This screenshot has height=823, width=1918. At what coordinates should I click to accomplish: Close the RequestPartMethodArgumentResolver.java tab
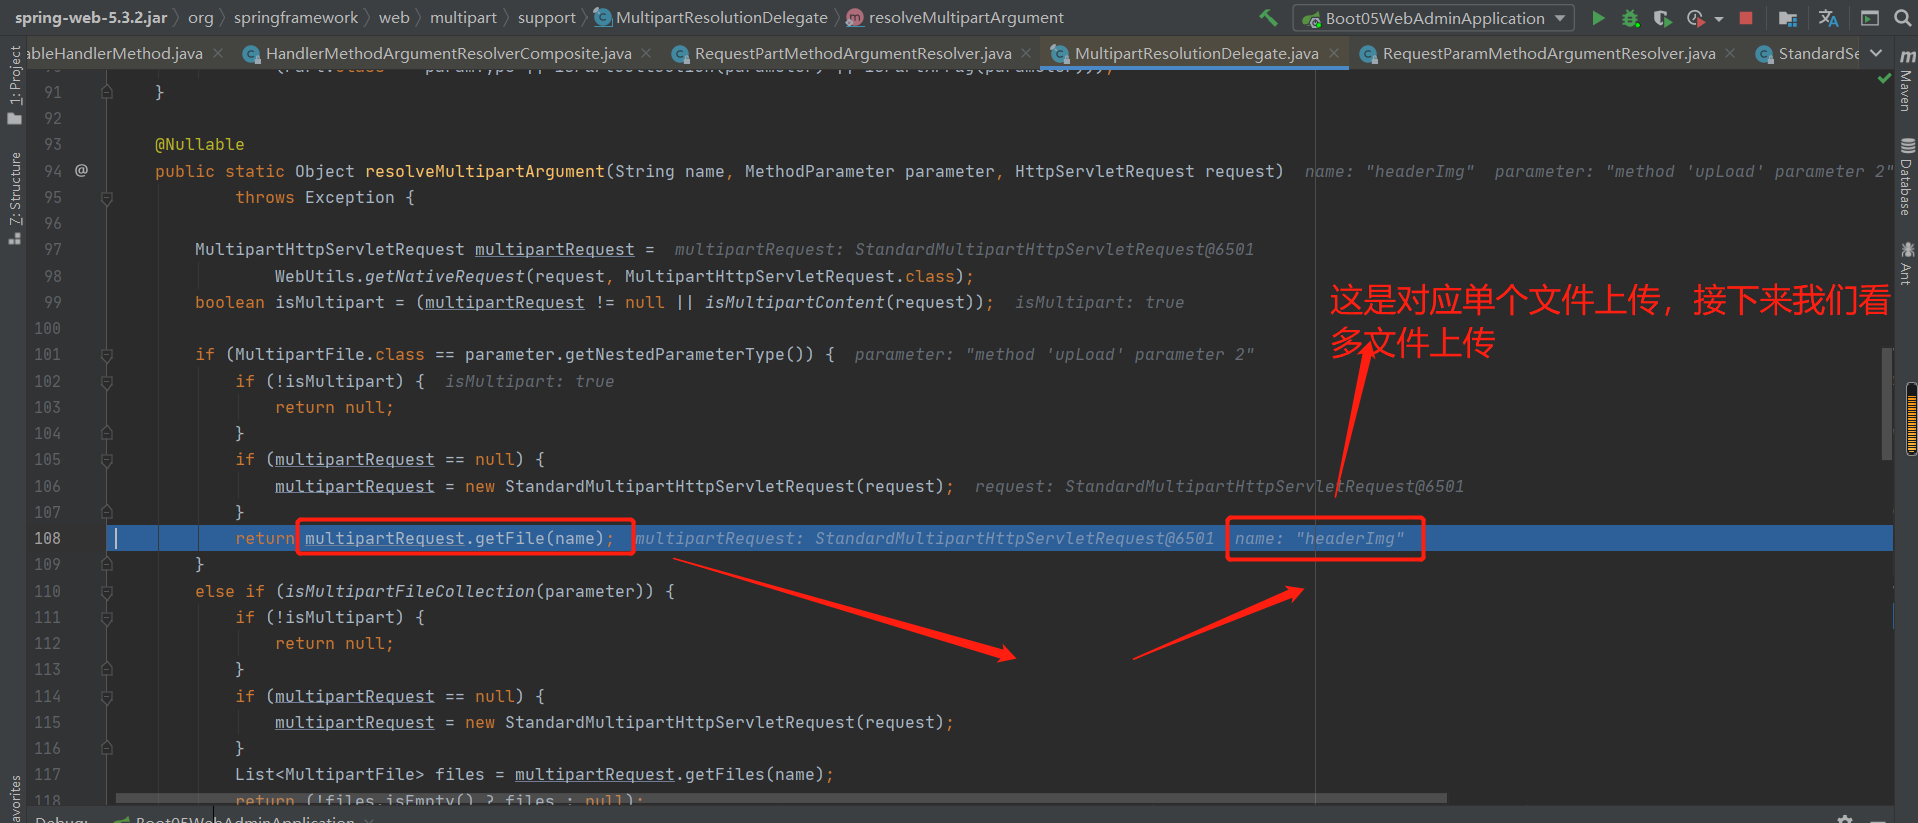1026,53
